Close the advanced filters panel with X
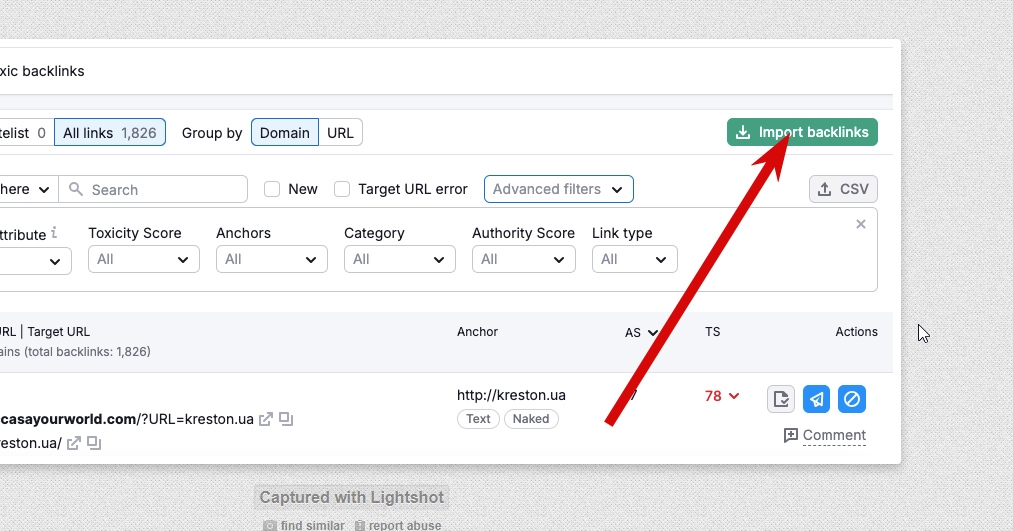The image size is (1013, 531). click(x=861, y=224)
